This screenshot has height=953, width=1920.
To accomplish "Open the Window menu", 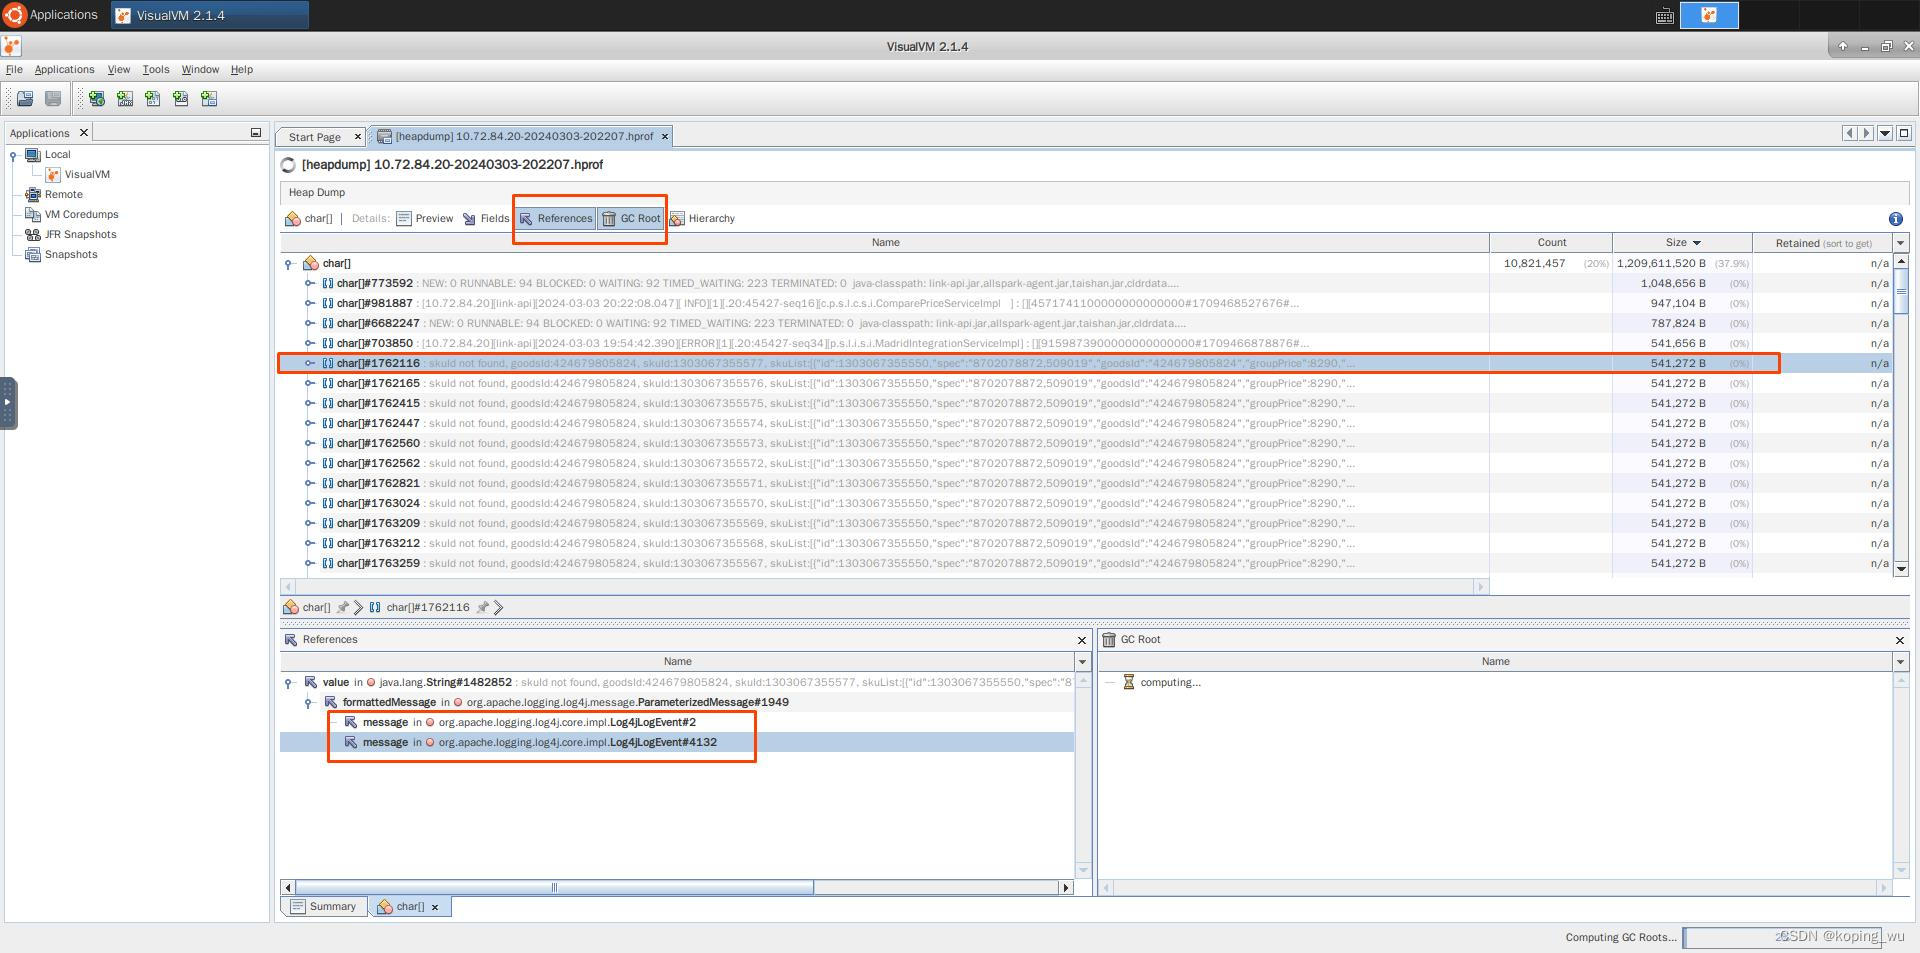I will point(200,69).
